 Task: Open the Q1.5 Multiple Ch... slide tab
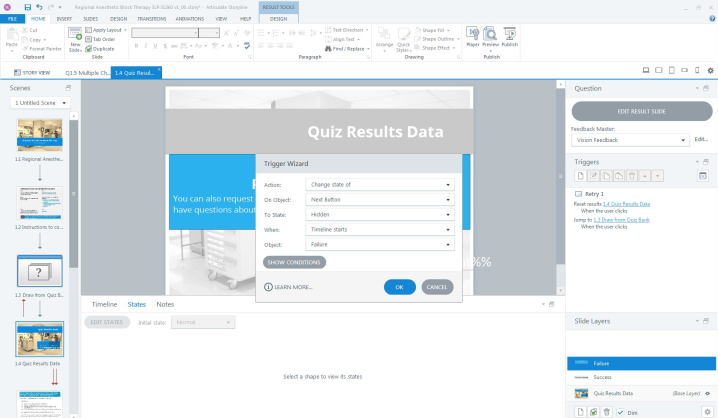point(87,73)
